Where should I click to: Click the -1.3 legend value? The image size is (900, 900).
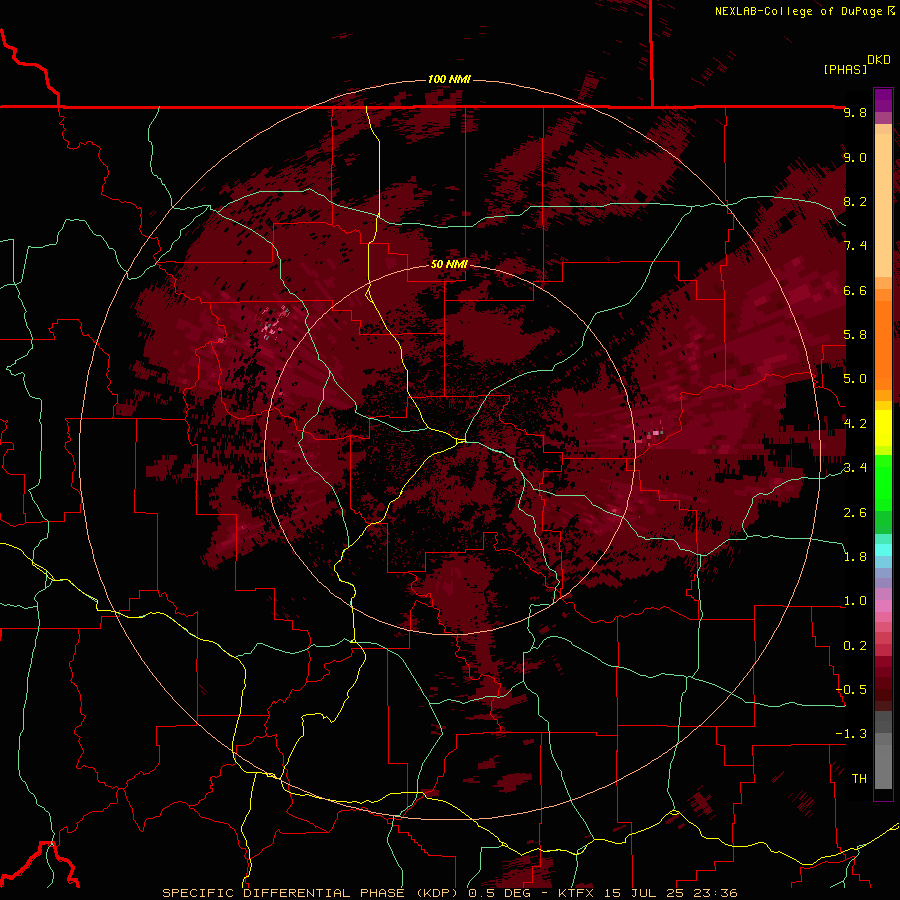(x=851, y=734)
